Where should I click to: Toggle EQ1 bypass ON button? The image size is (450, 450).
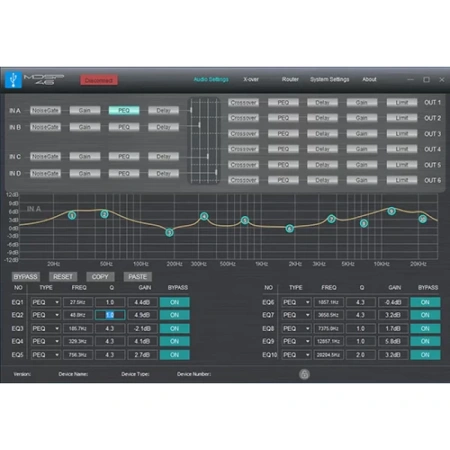tap(175, 302)
